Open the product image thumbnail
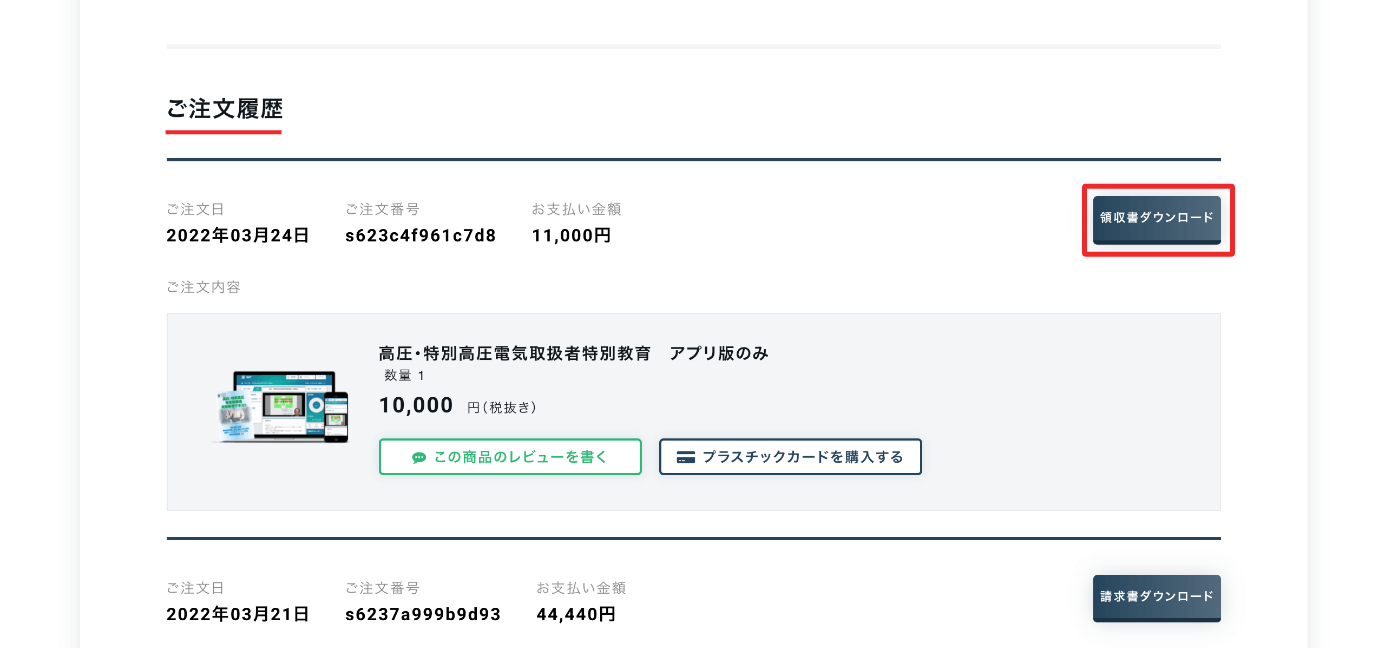The image size is (1385, 649). point(281,407)
